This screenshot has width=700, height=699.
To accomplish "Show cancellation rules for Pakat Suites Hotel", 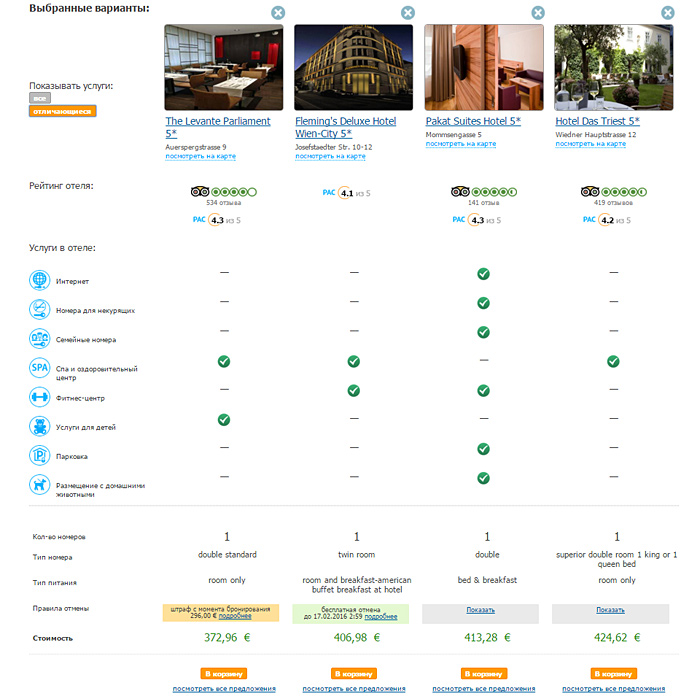I will 480,610.
